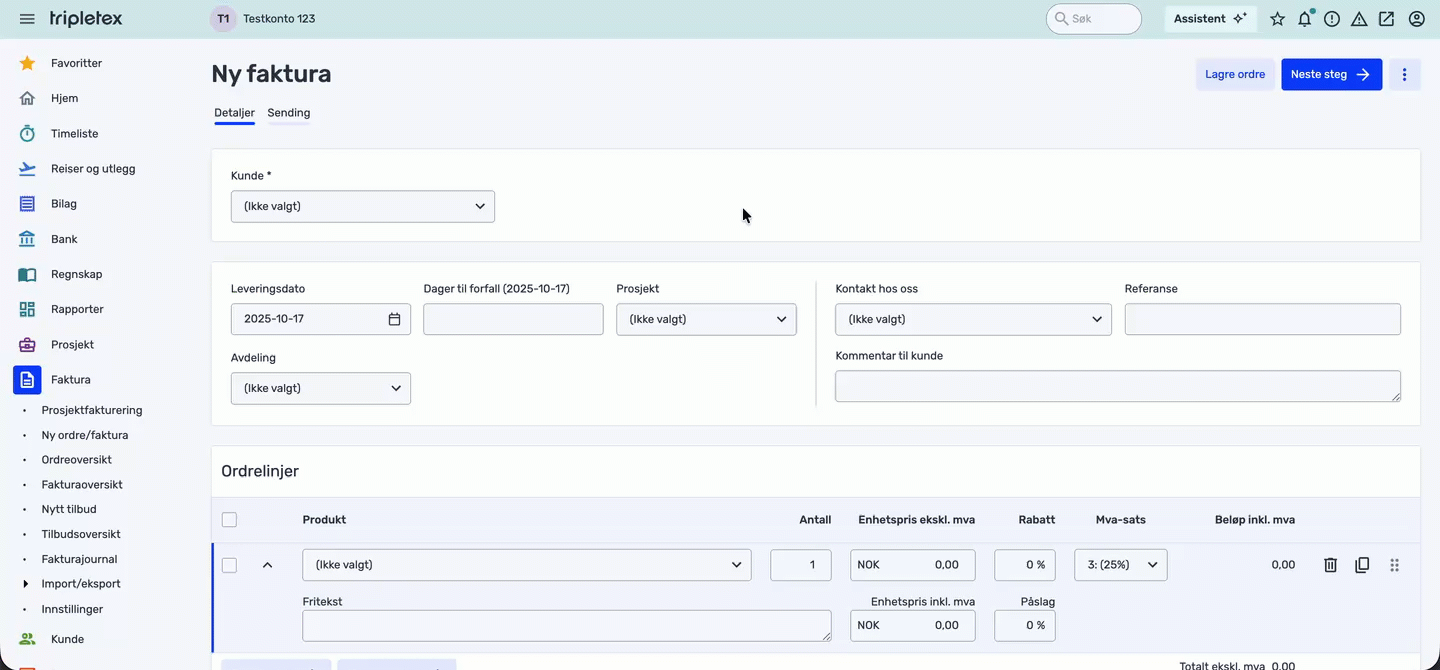Screen dimensions: 1440x670
Task: Open Fakturaoversikt in the sidebar
Action: 82,485
